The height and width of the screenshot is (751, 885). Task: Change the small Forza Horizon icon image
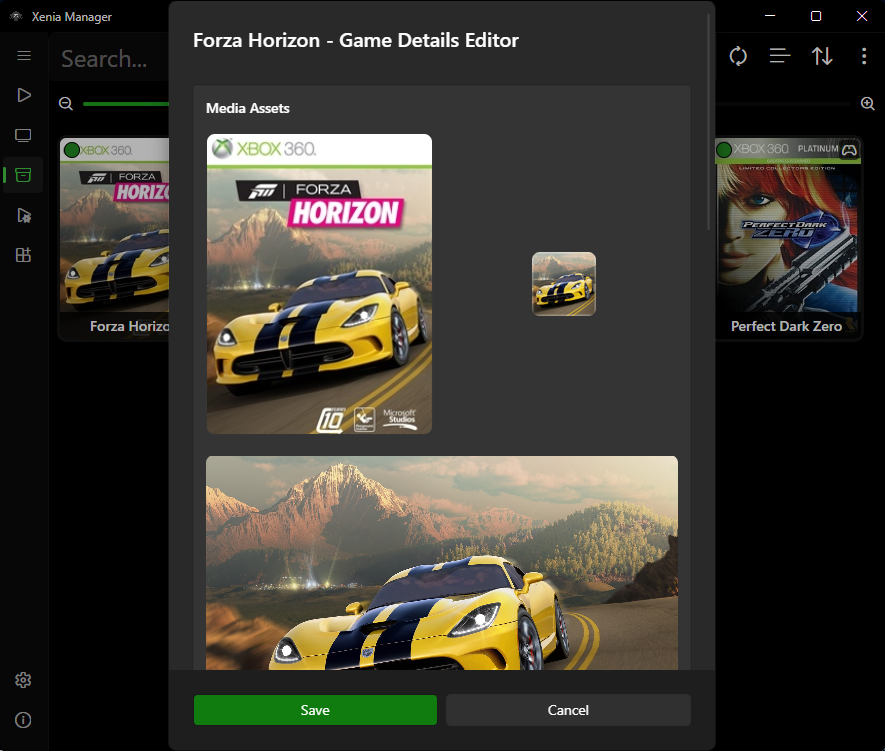(x=564, y=284)
